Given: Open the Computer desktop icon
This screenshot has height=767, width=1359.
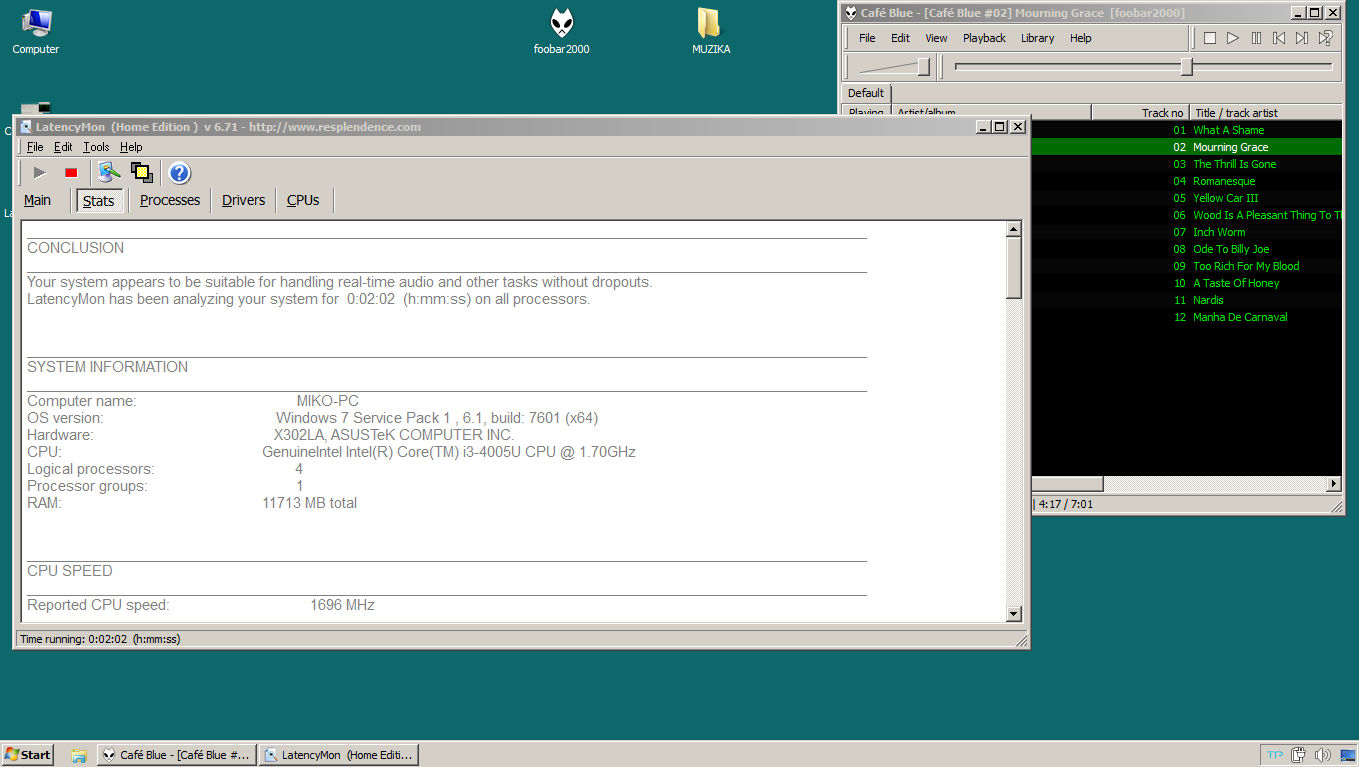Looking at the screenshot, I should (x=36, y=31).
